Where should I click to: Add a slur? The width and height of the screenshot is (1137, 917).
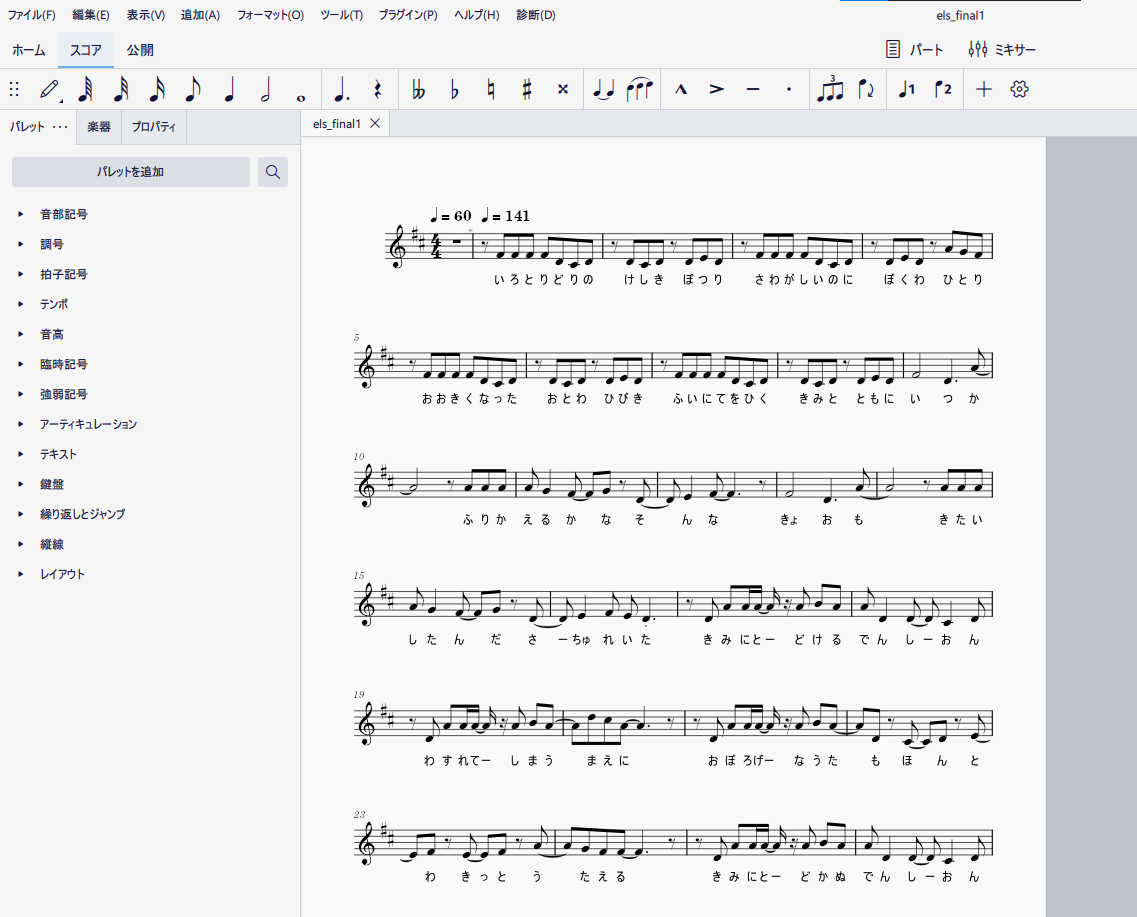[x=640, y=90]
